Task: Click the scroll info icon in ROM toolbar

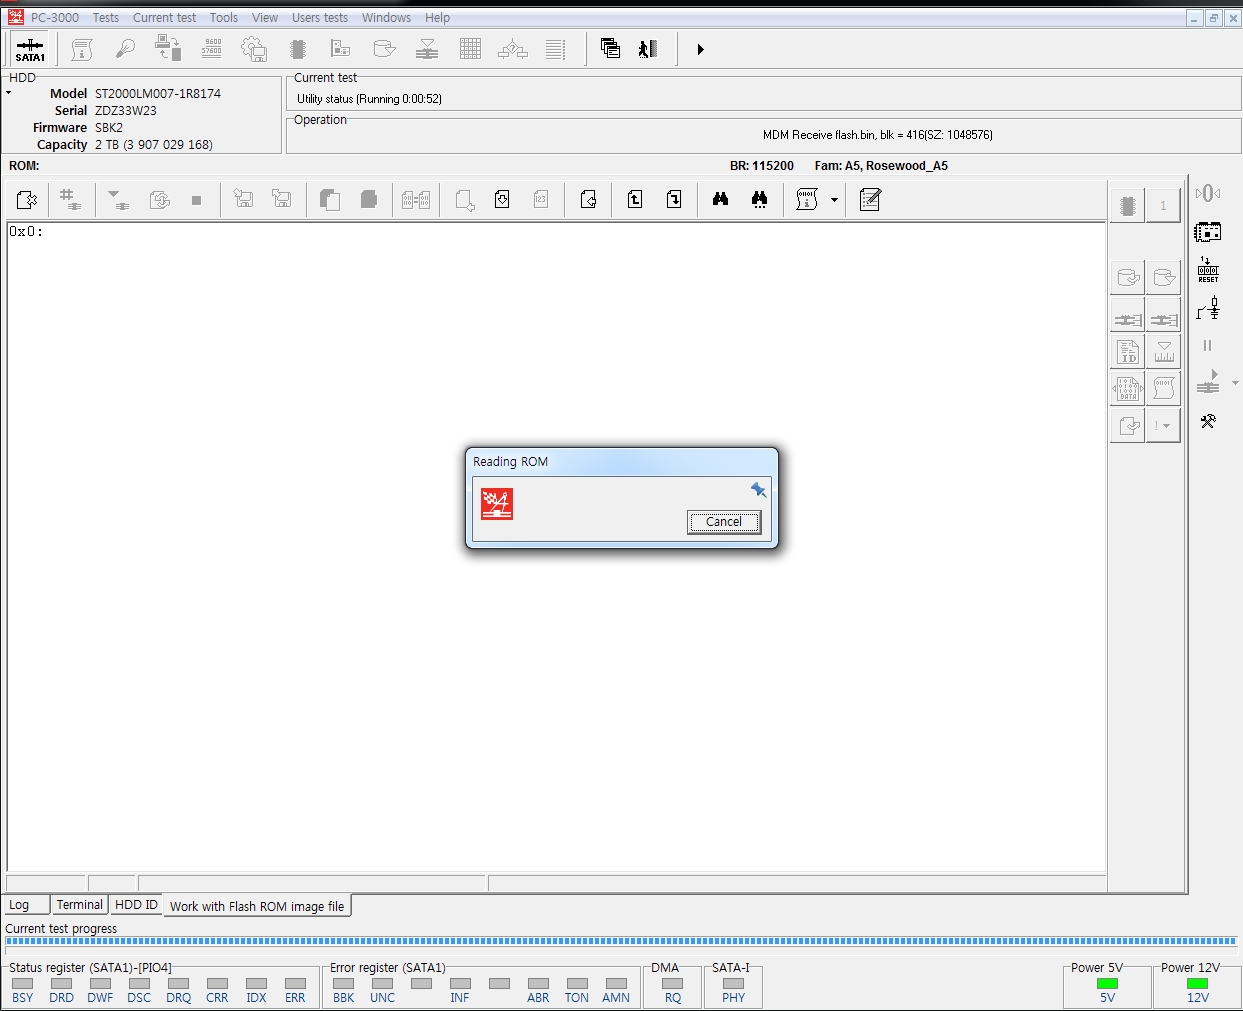Action: 807,200
